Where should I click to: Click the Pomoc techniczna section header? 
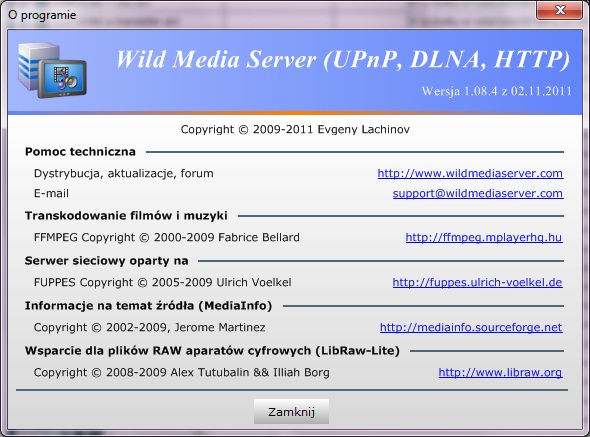tap(80, 152)
